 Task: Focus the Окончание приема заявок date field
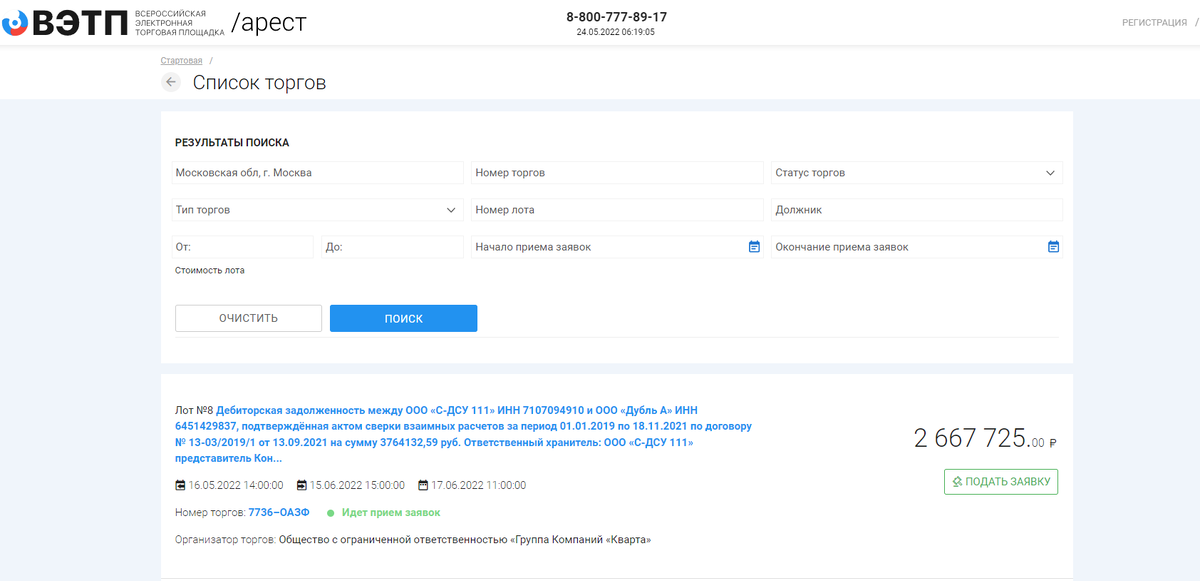917,247
